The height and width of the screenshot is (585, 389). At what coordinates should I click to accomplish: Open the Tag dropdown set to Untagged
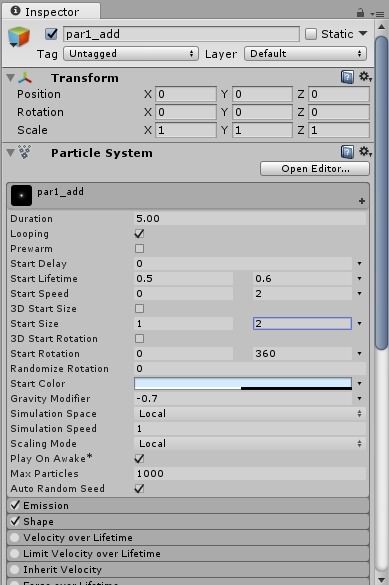[131, 54]
